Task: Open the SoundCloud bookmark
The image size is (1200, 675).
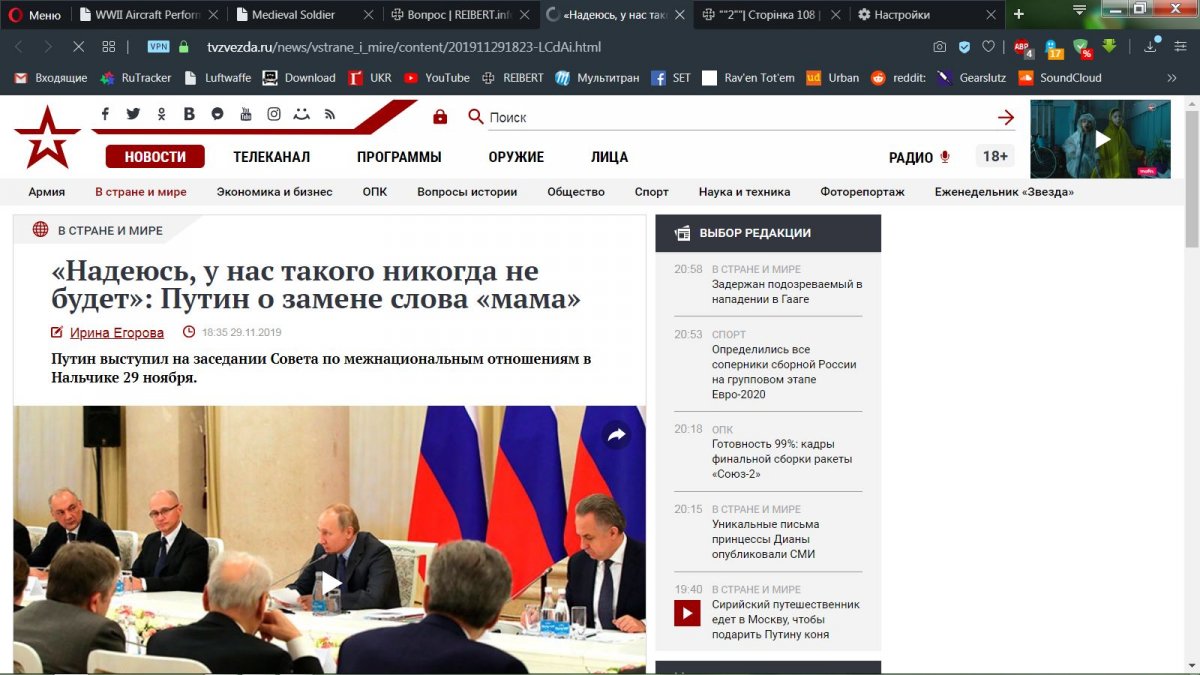Action: click(1059, 78)
